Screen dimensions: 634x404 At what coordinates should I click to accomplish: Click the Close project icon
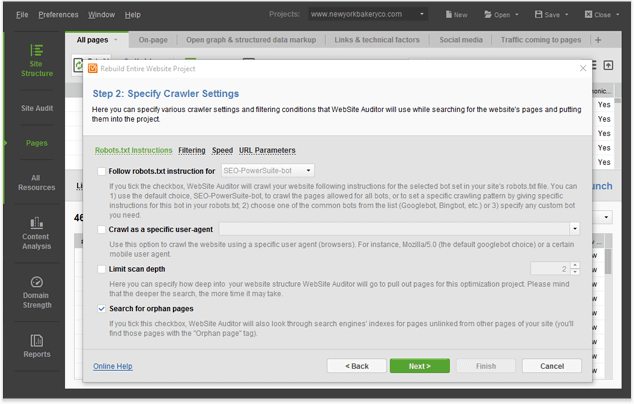click(588, 15)
